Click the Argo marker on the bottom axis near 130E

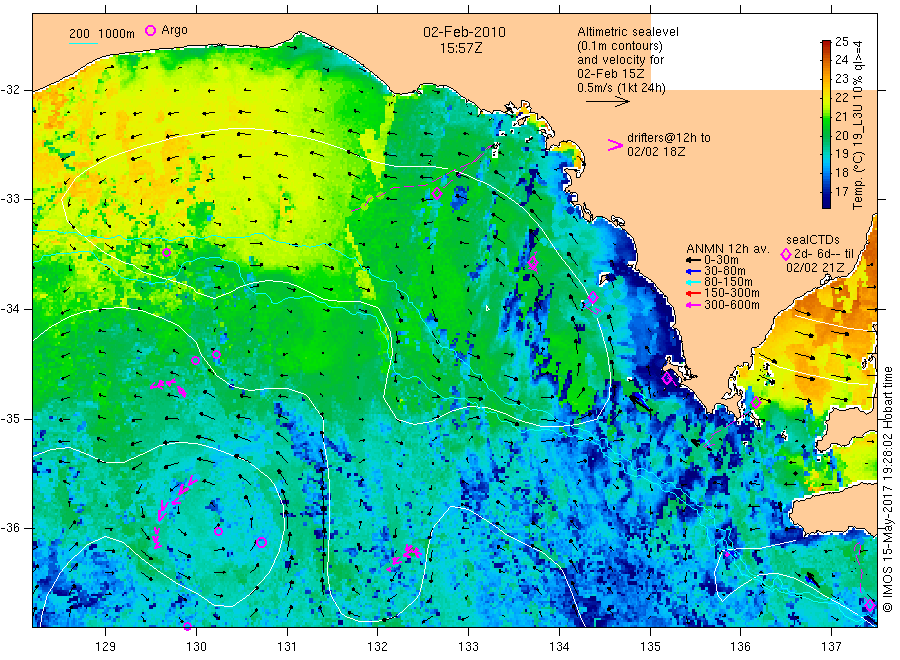tap(188, 626)
